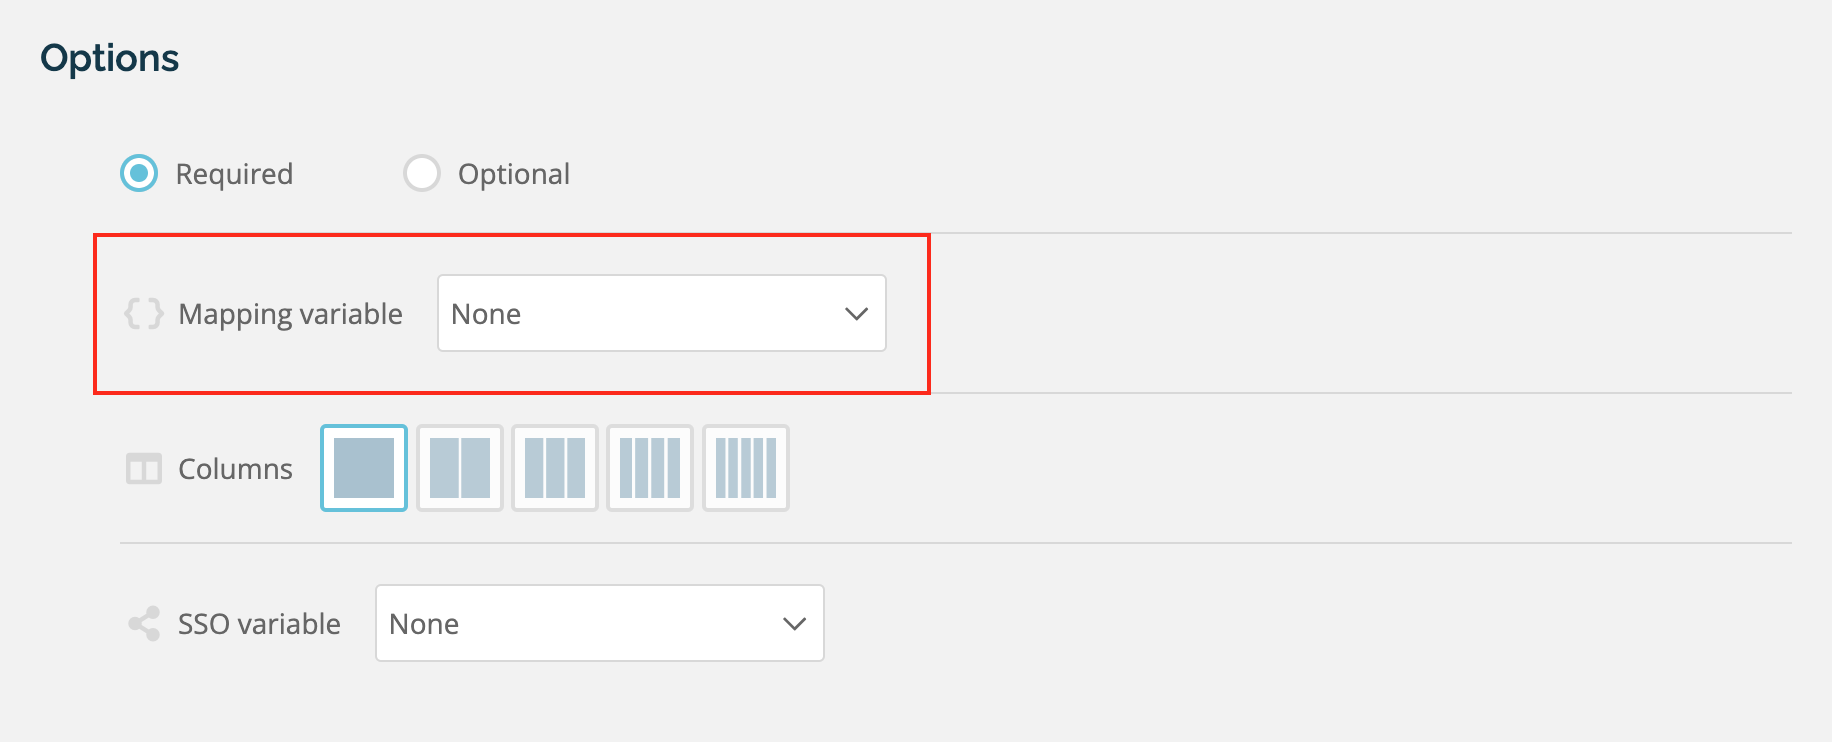
Task: Select the Required radio button
Action: point(139,173)
